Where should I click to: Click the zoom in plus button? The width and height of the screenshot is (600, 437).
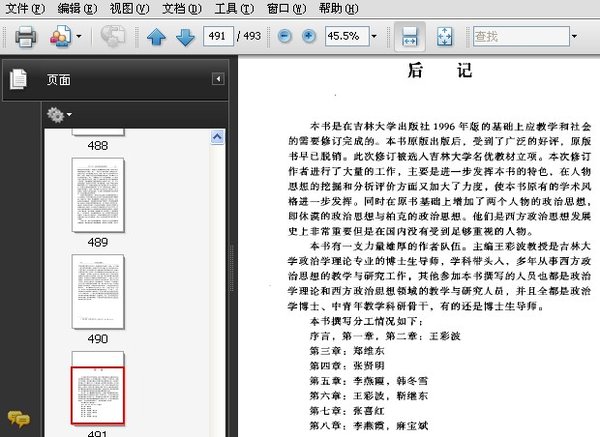coord(308,37)
